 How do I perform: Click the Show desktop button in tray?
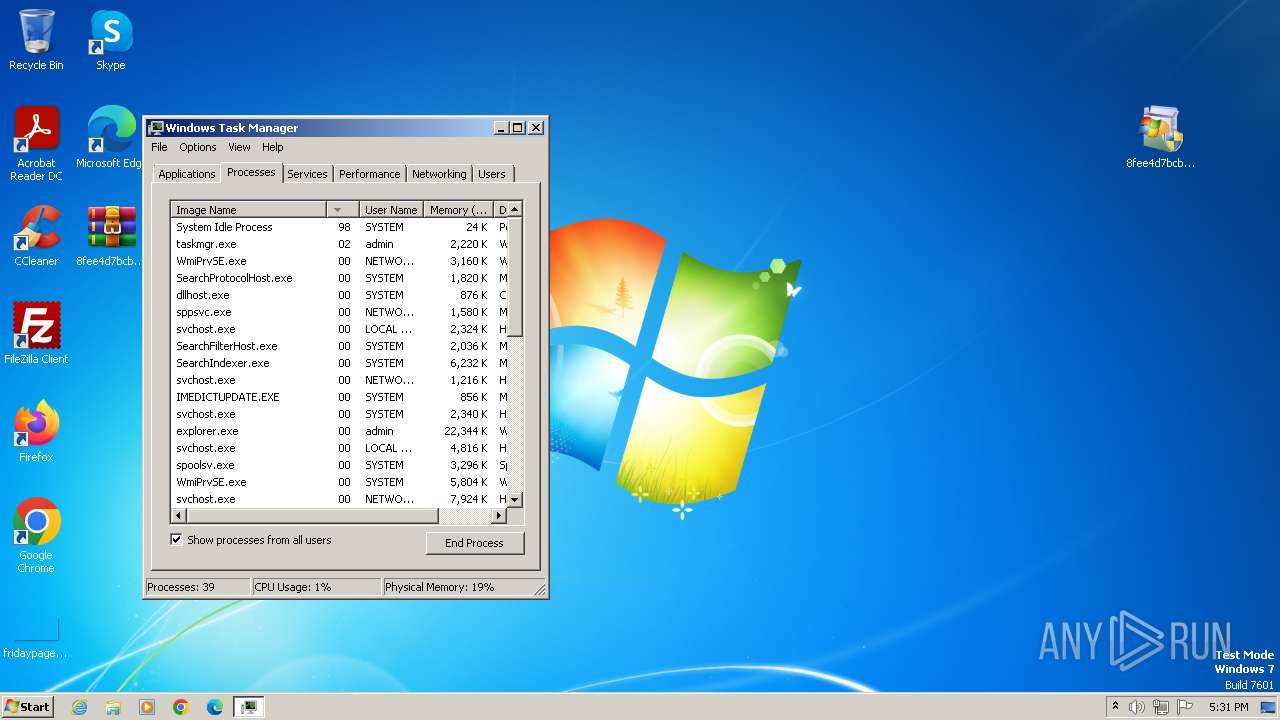click(x=1269, y=707)
